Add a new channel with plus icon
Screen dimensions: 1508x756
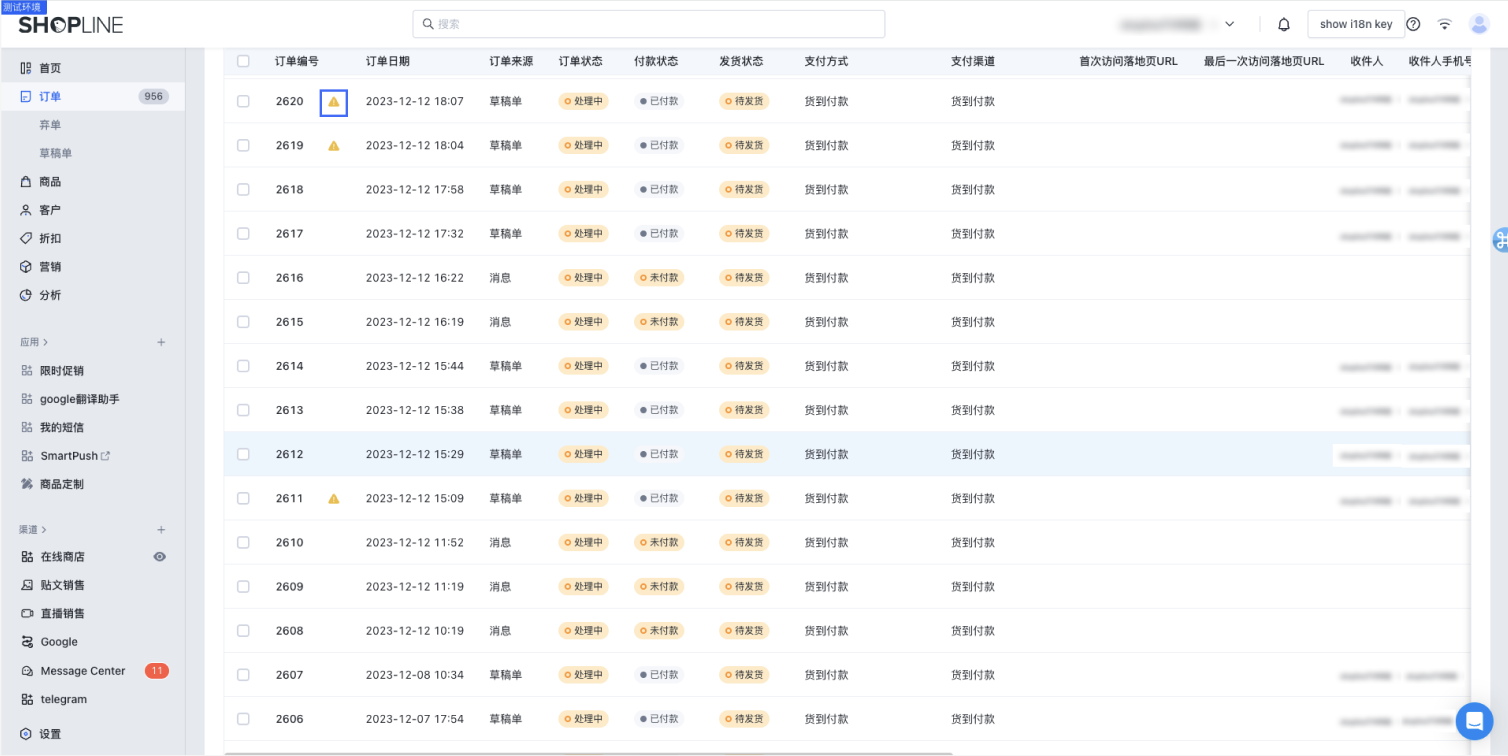[161, 530]
